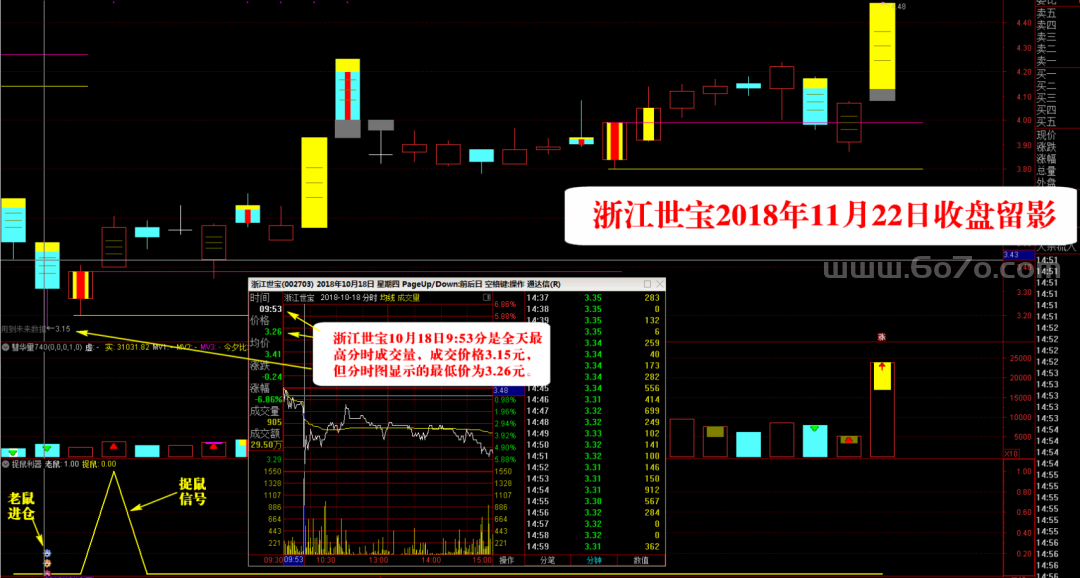Click the red up arrow on tallest volume bar
Image resolution: width=1080 pixels, height=578 pixels.
pyautogui.click(x=882, y=368)
